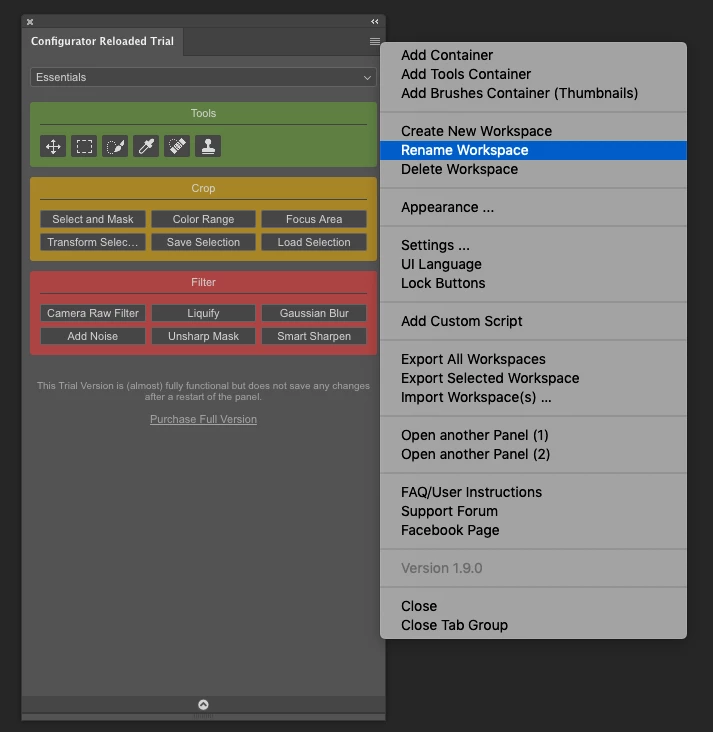The image size is (713, 732).
Task: Select the Rectangular Marquee tool icon
Action: coord(84,147)
